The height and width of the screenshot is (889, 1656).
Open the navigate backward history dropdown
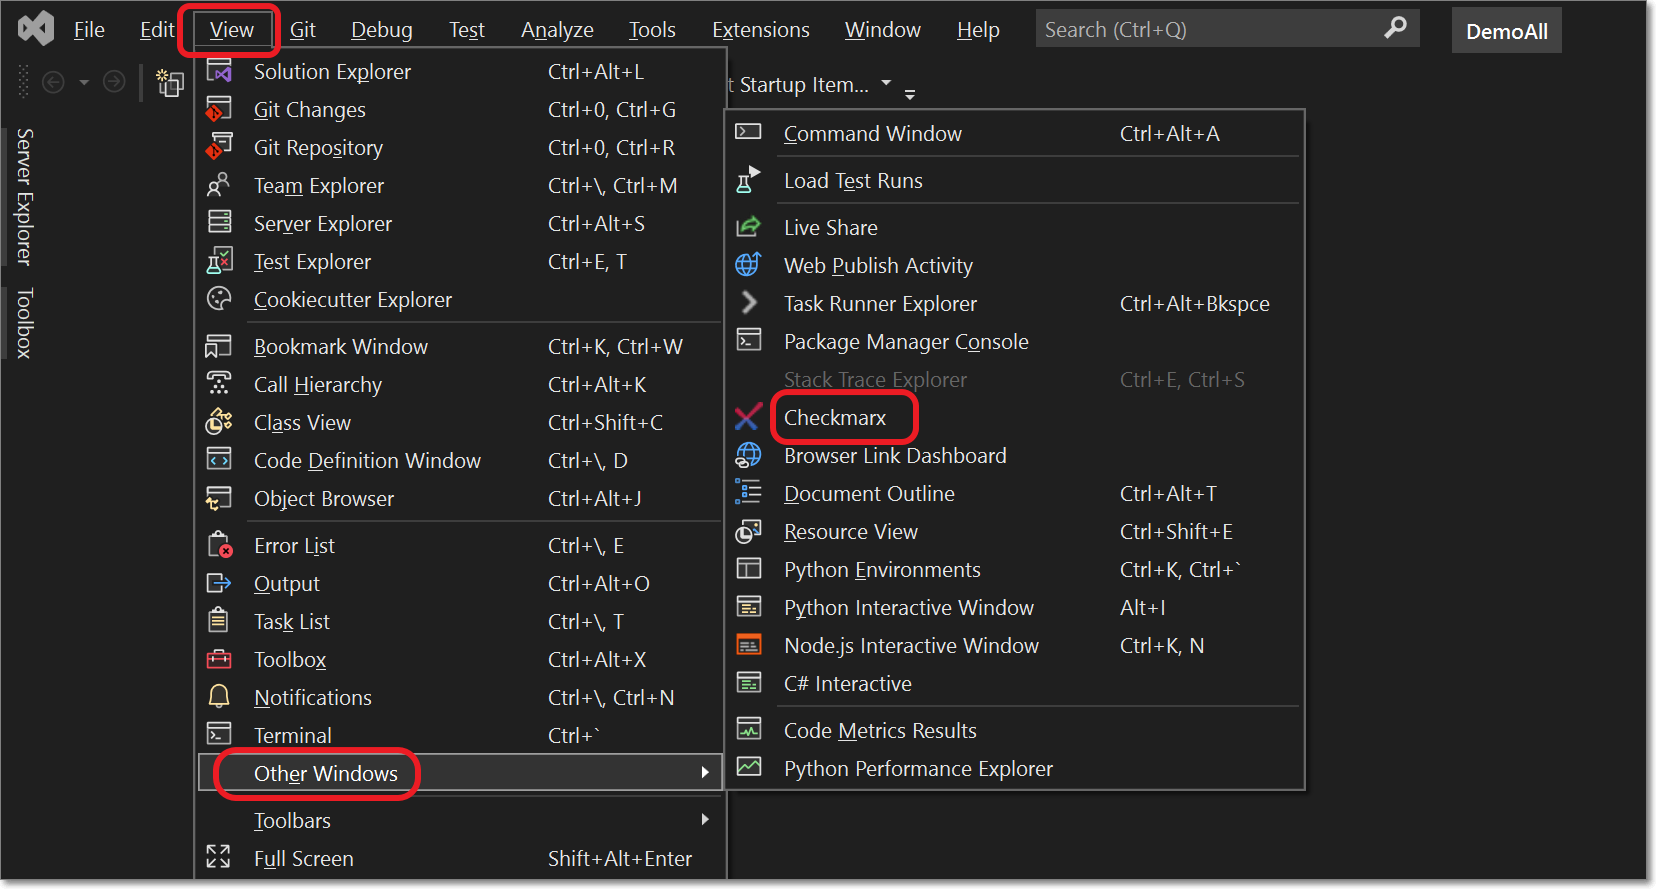click(84, 82)
